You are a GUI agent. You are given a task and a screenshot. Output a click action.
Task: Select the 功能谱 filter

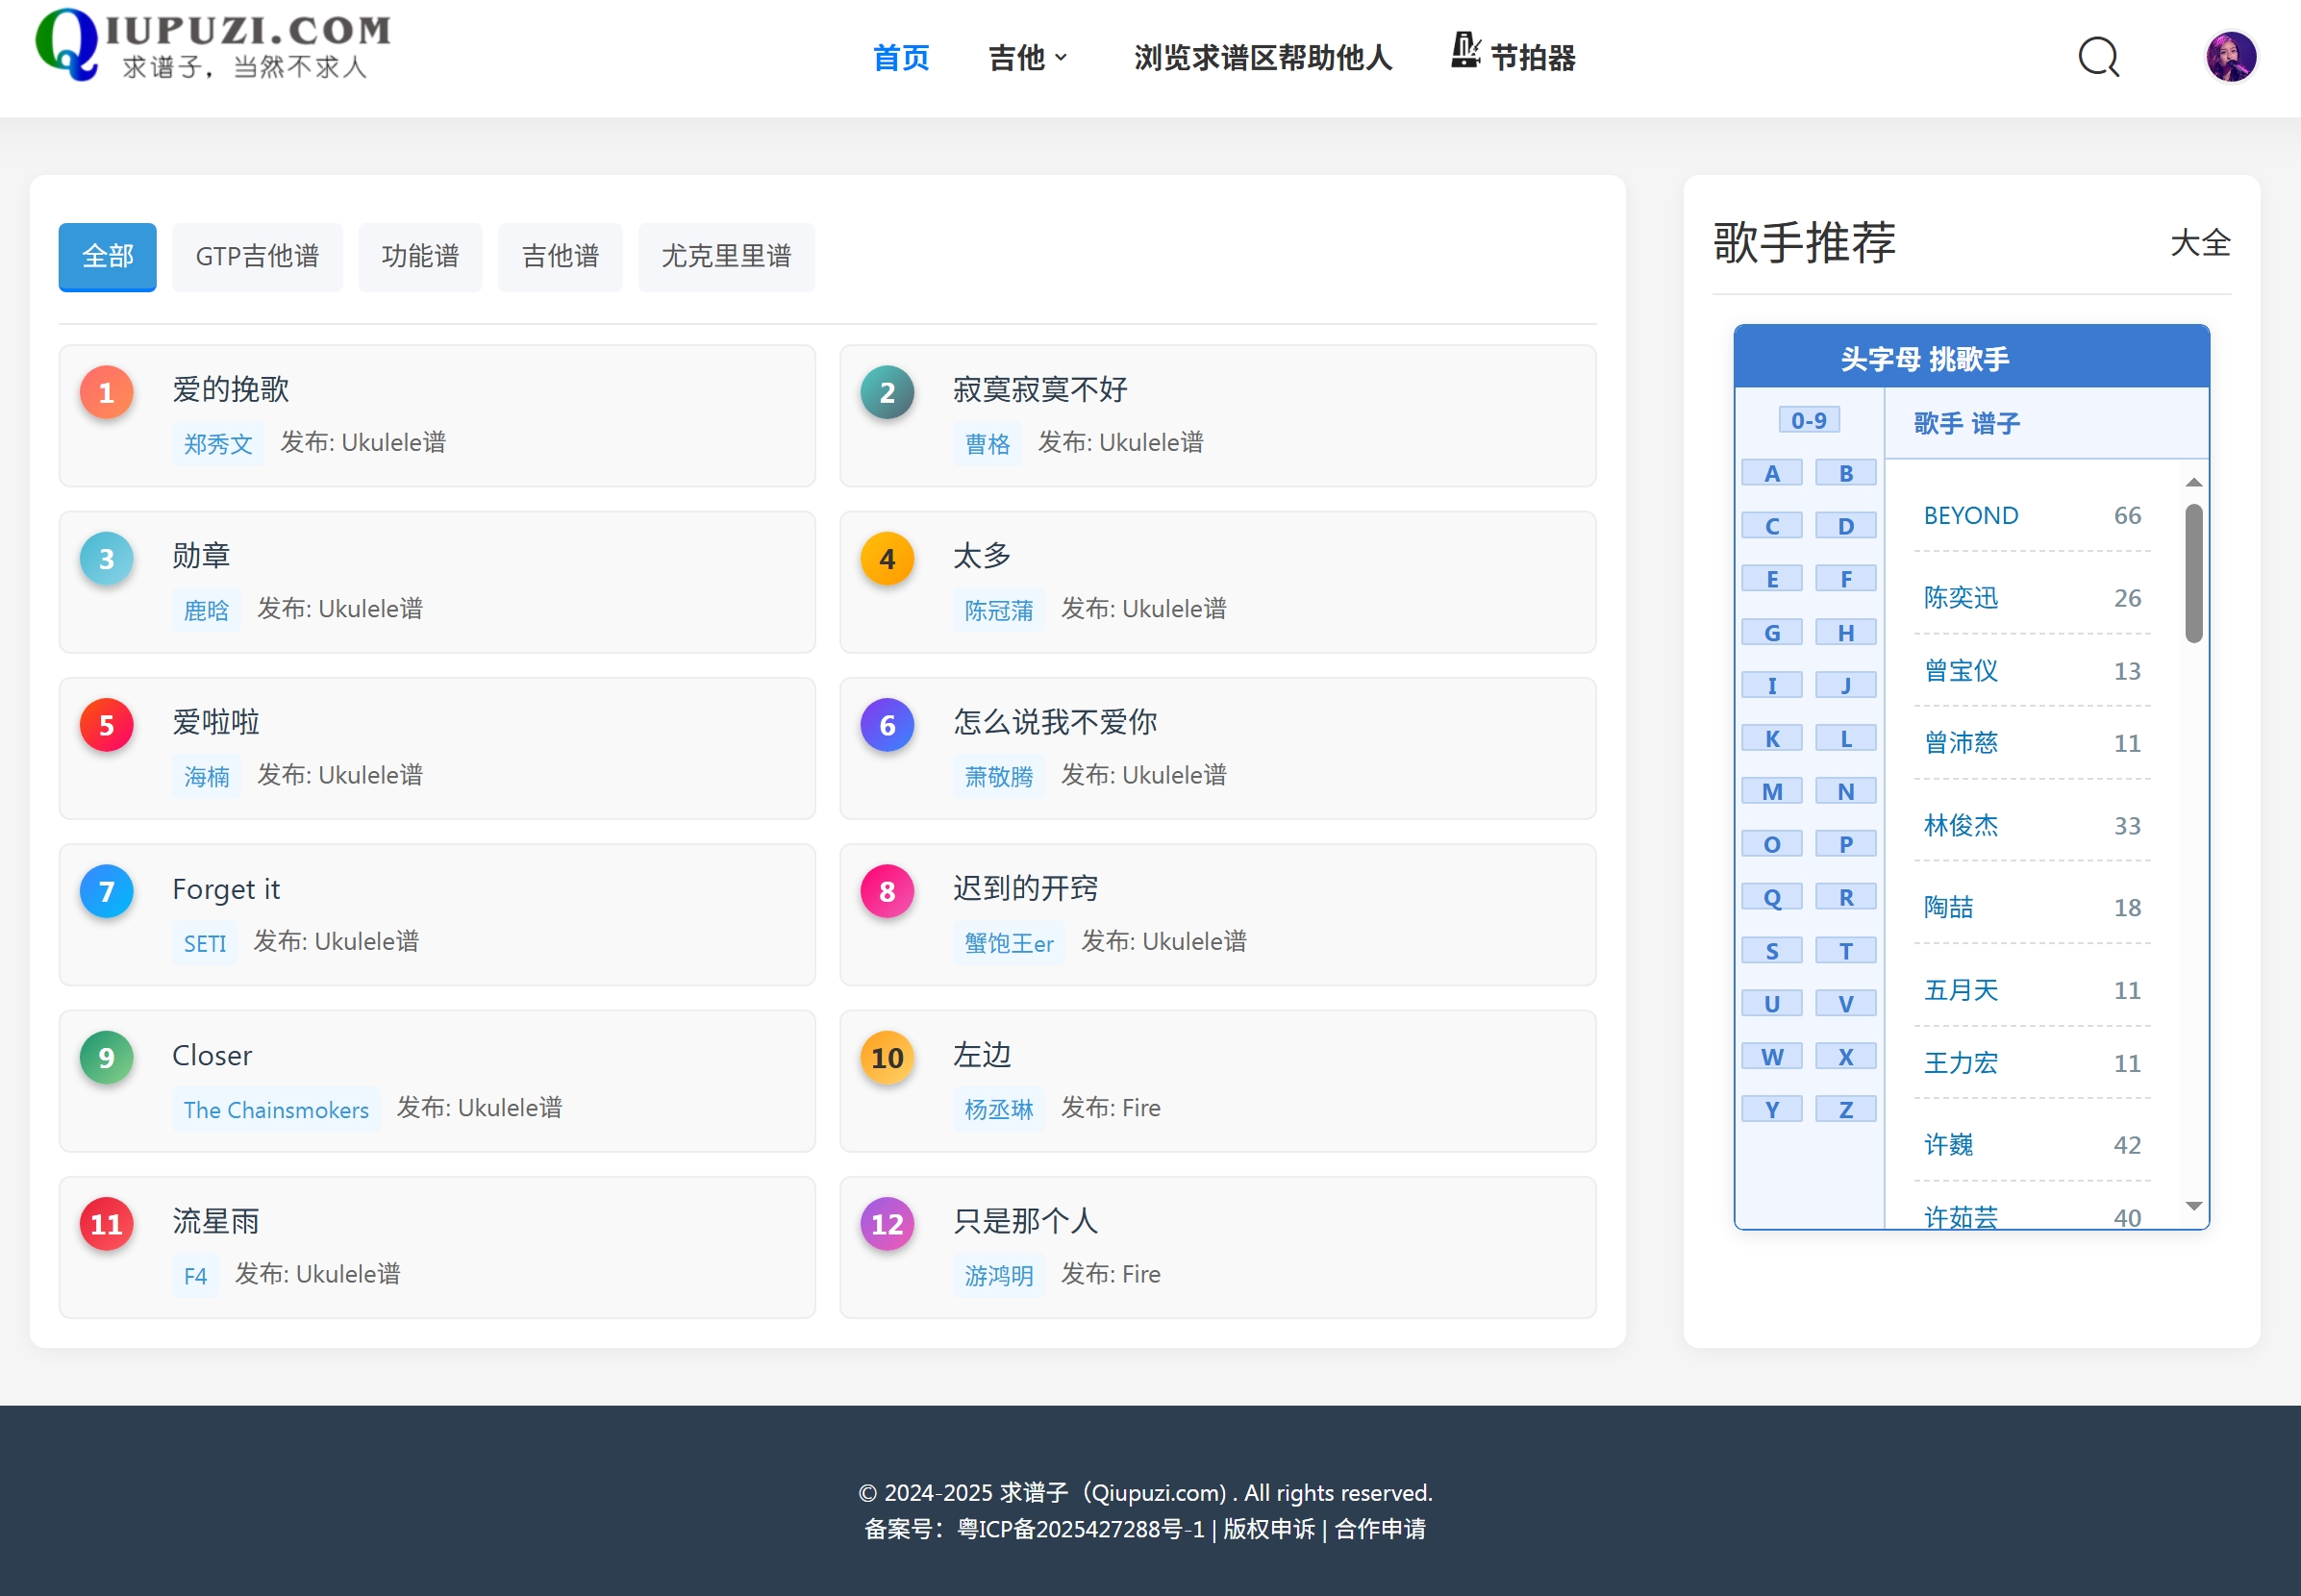click(x=420, y=256)
